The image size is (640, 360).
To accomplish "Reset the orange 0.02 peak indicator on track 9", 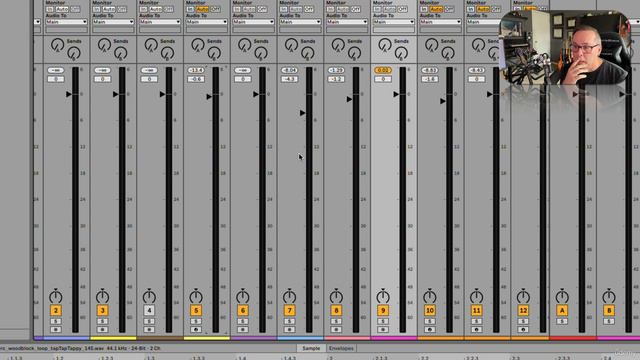I will click(383, 70).
